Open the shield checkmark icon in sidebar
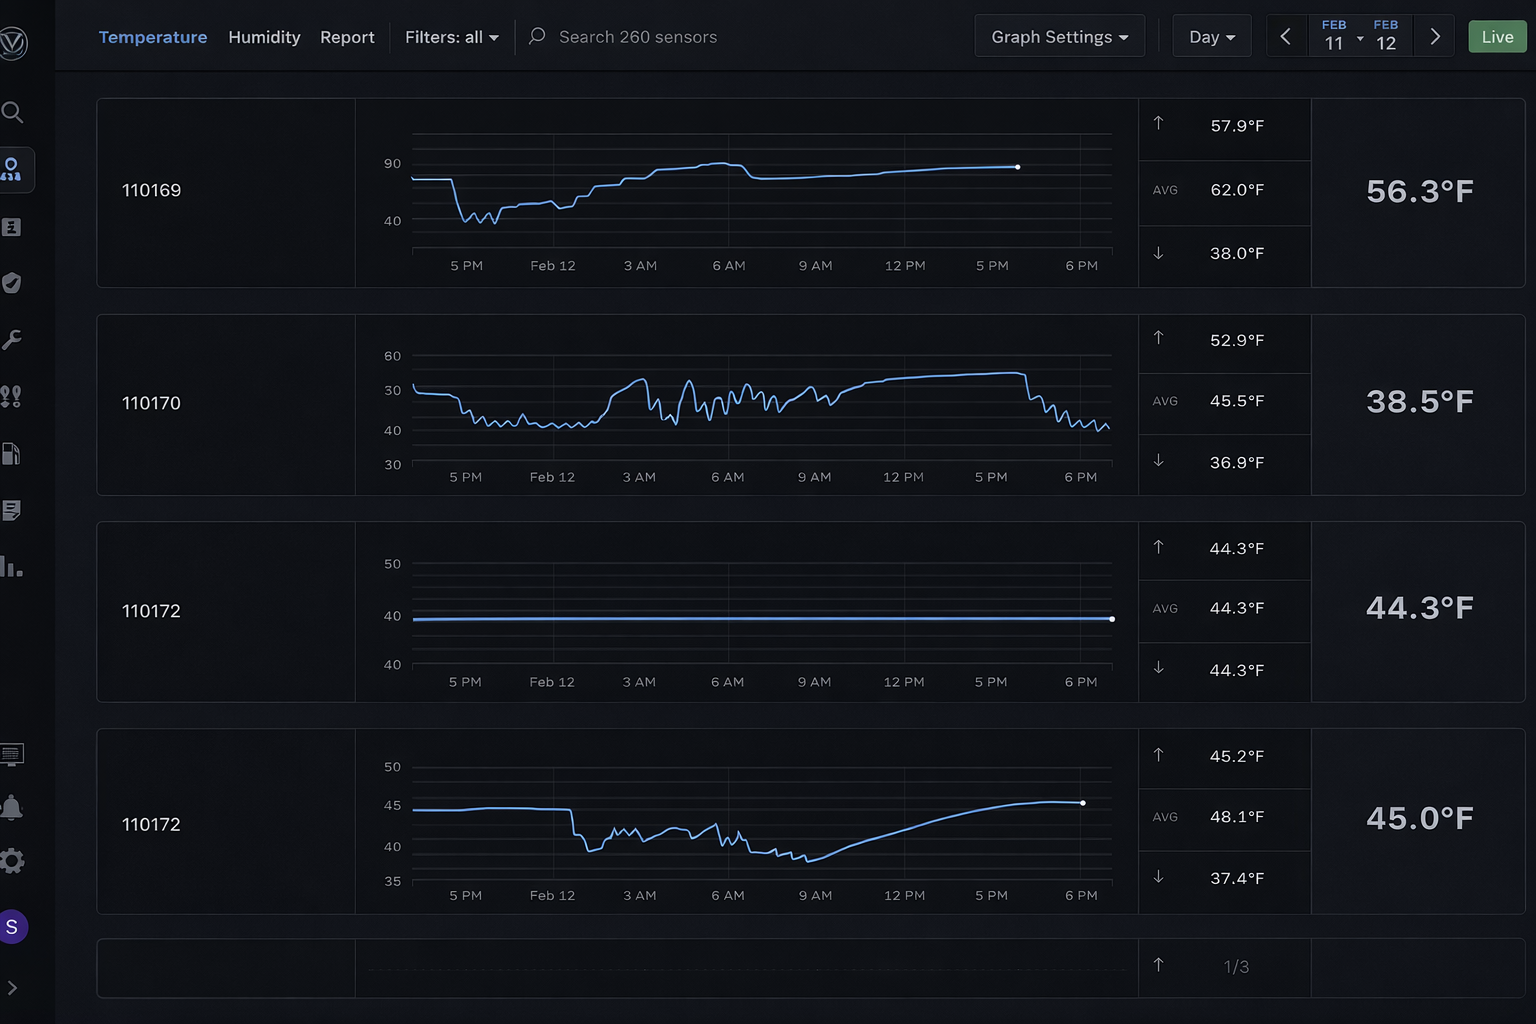The width and height of the screenshot is (1536, 1024). click(x=12, y=283)
